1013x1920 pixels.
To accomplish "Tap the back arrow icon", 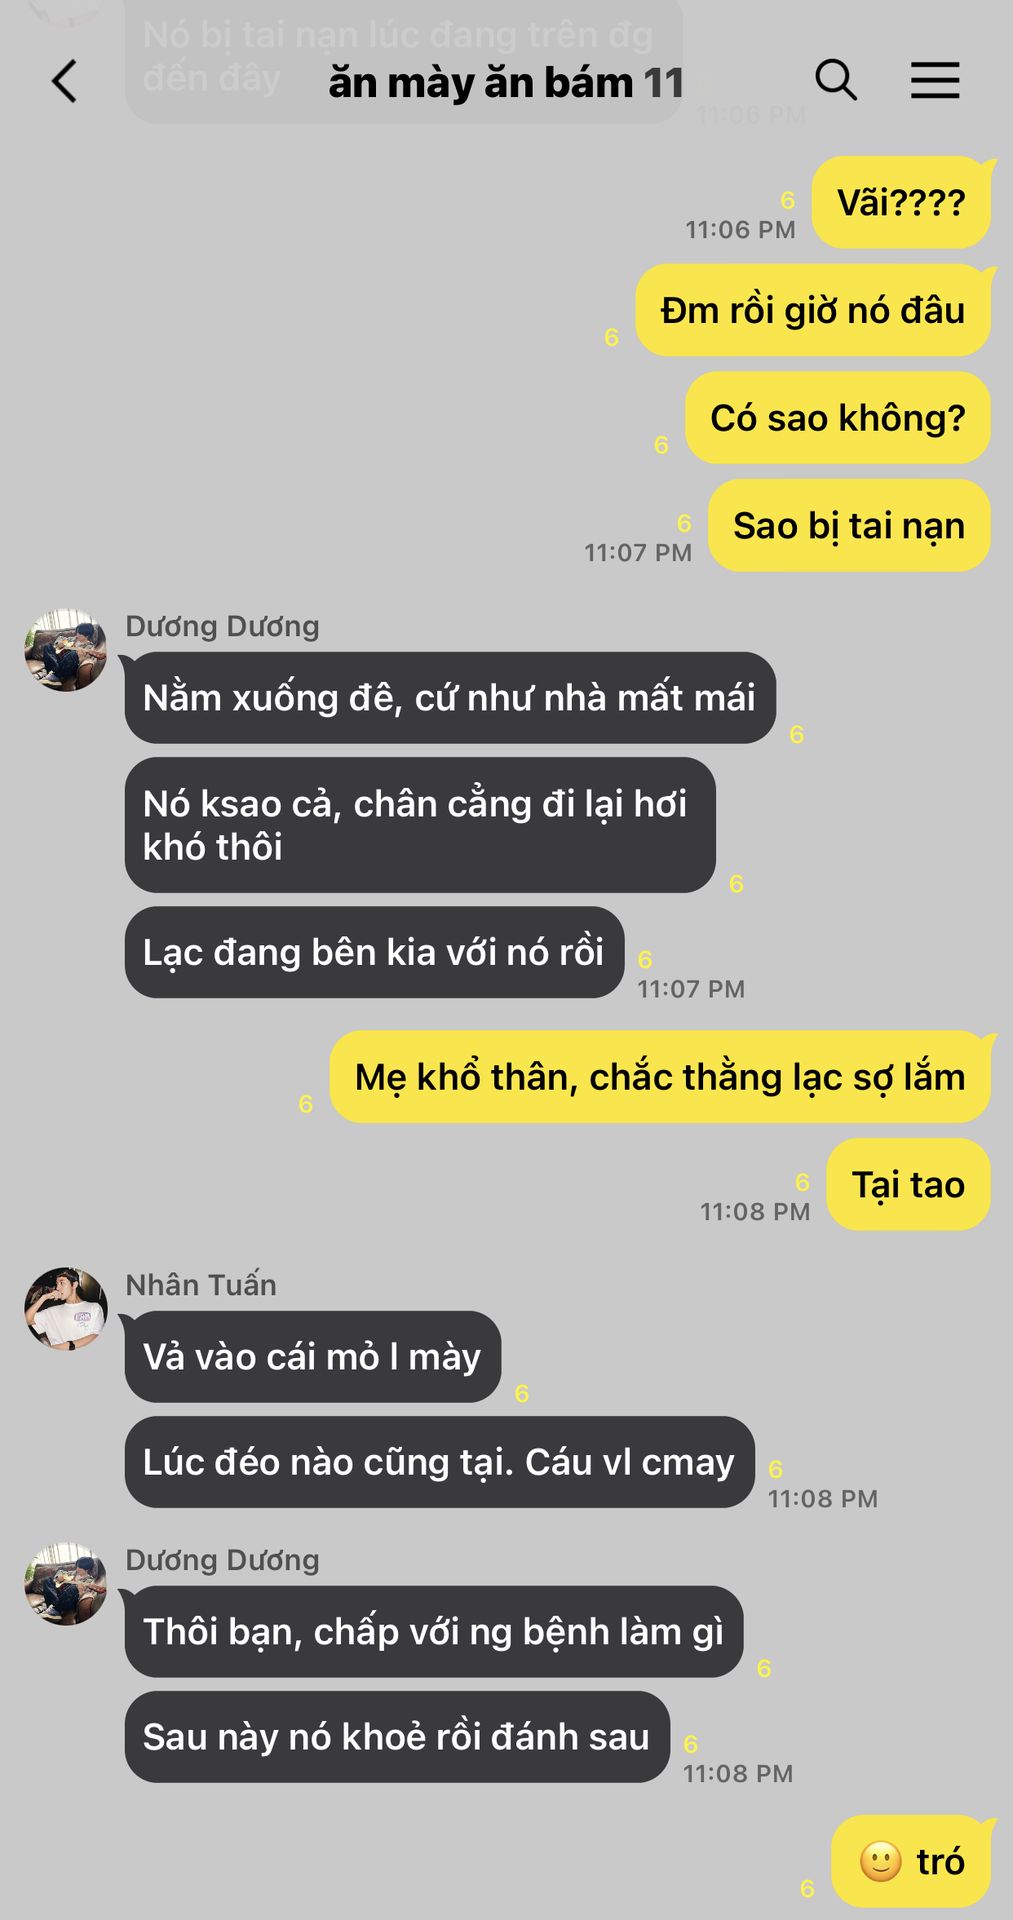I will click(64, 81).
